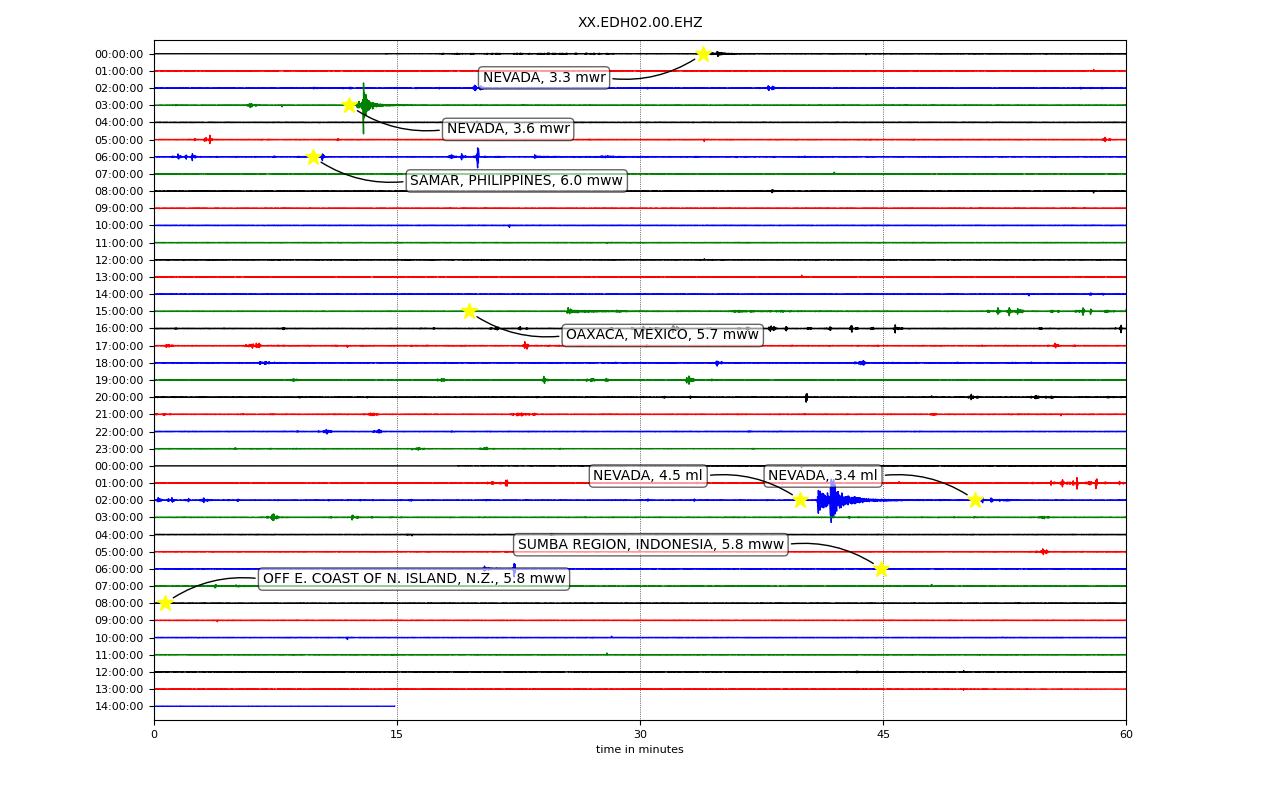Click the NEVADA, 3.6 mwr annotation label
The width and height of the screenshot is (1280, 800).
click(x=508, y=129)
